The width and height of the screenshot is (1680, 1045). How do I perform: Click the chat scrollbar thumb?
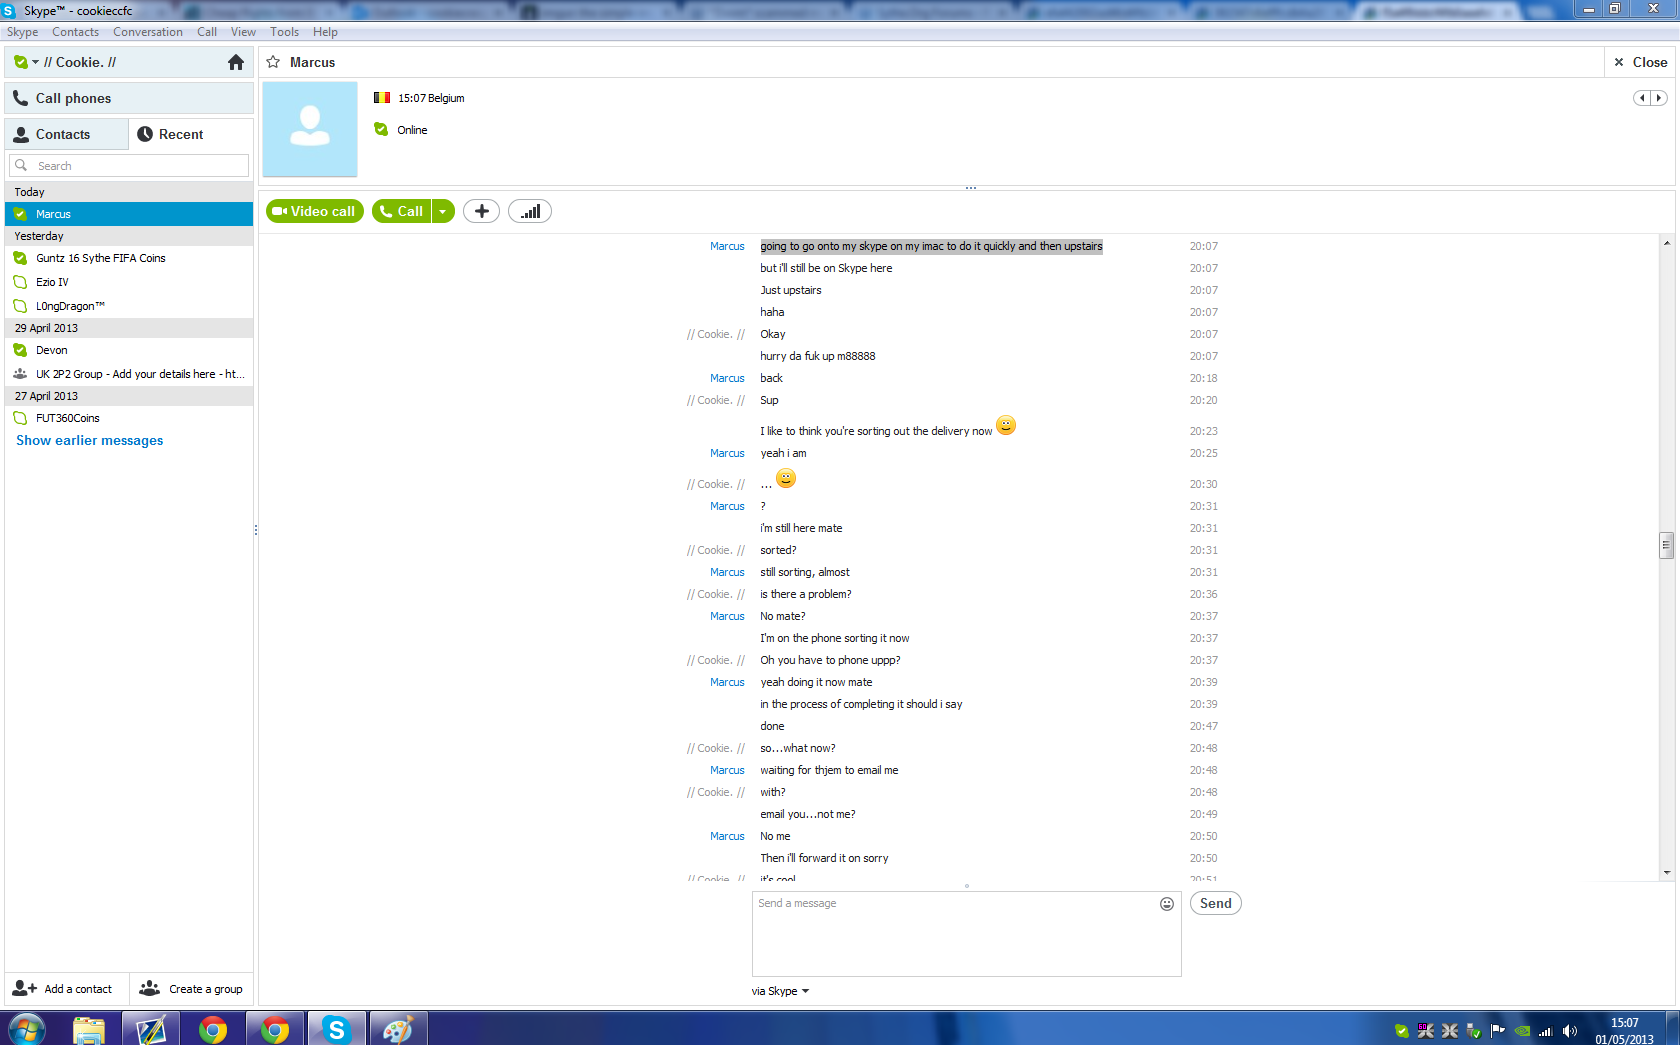(1666, 544)
